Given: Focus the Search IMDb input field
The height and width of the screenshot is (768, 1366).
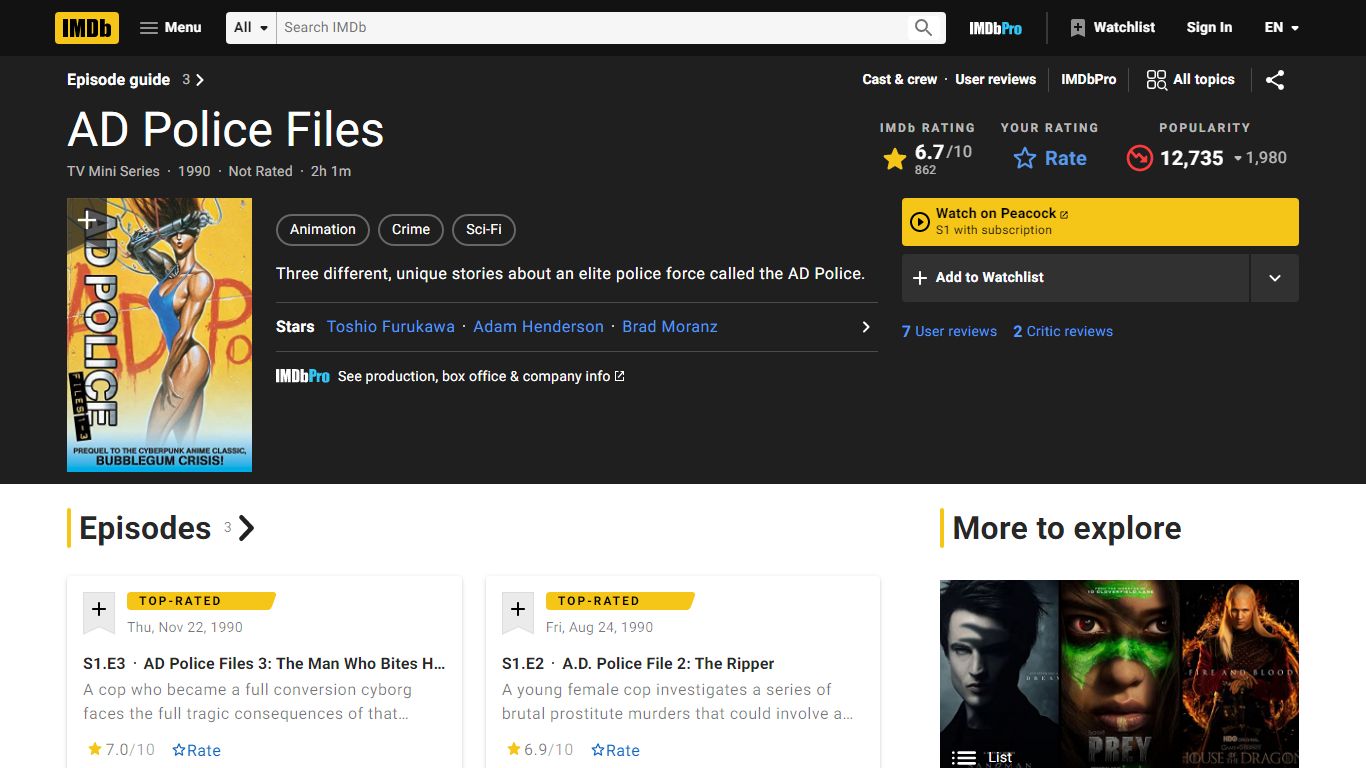Looking at the screenshot, I should [590, 28].
